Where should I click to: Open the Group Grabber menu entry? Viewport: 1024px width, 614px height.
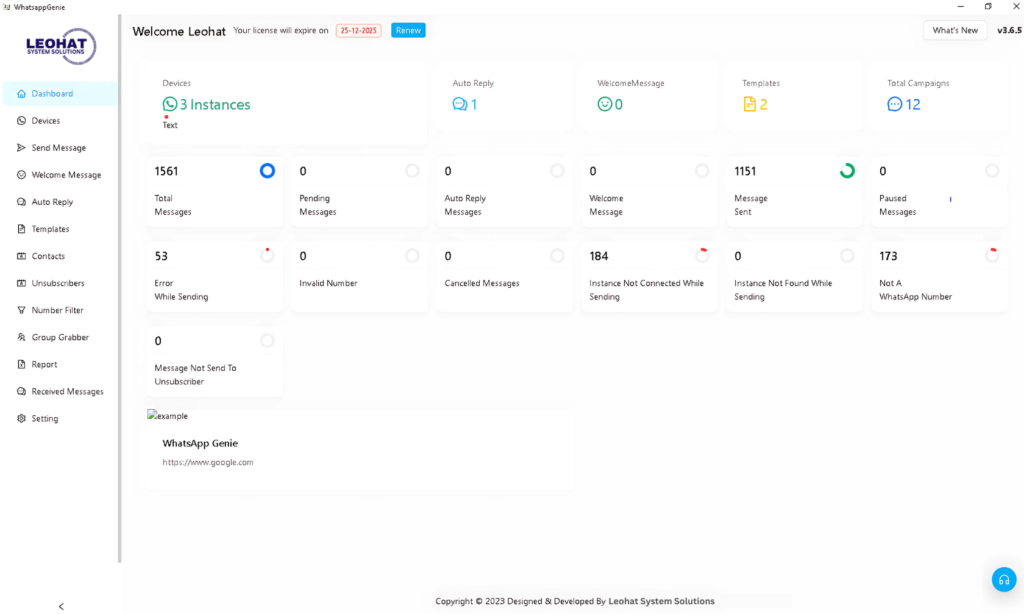pos(60,338)
